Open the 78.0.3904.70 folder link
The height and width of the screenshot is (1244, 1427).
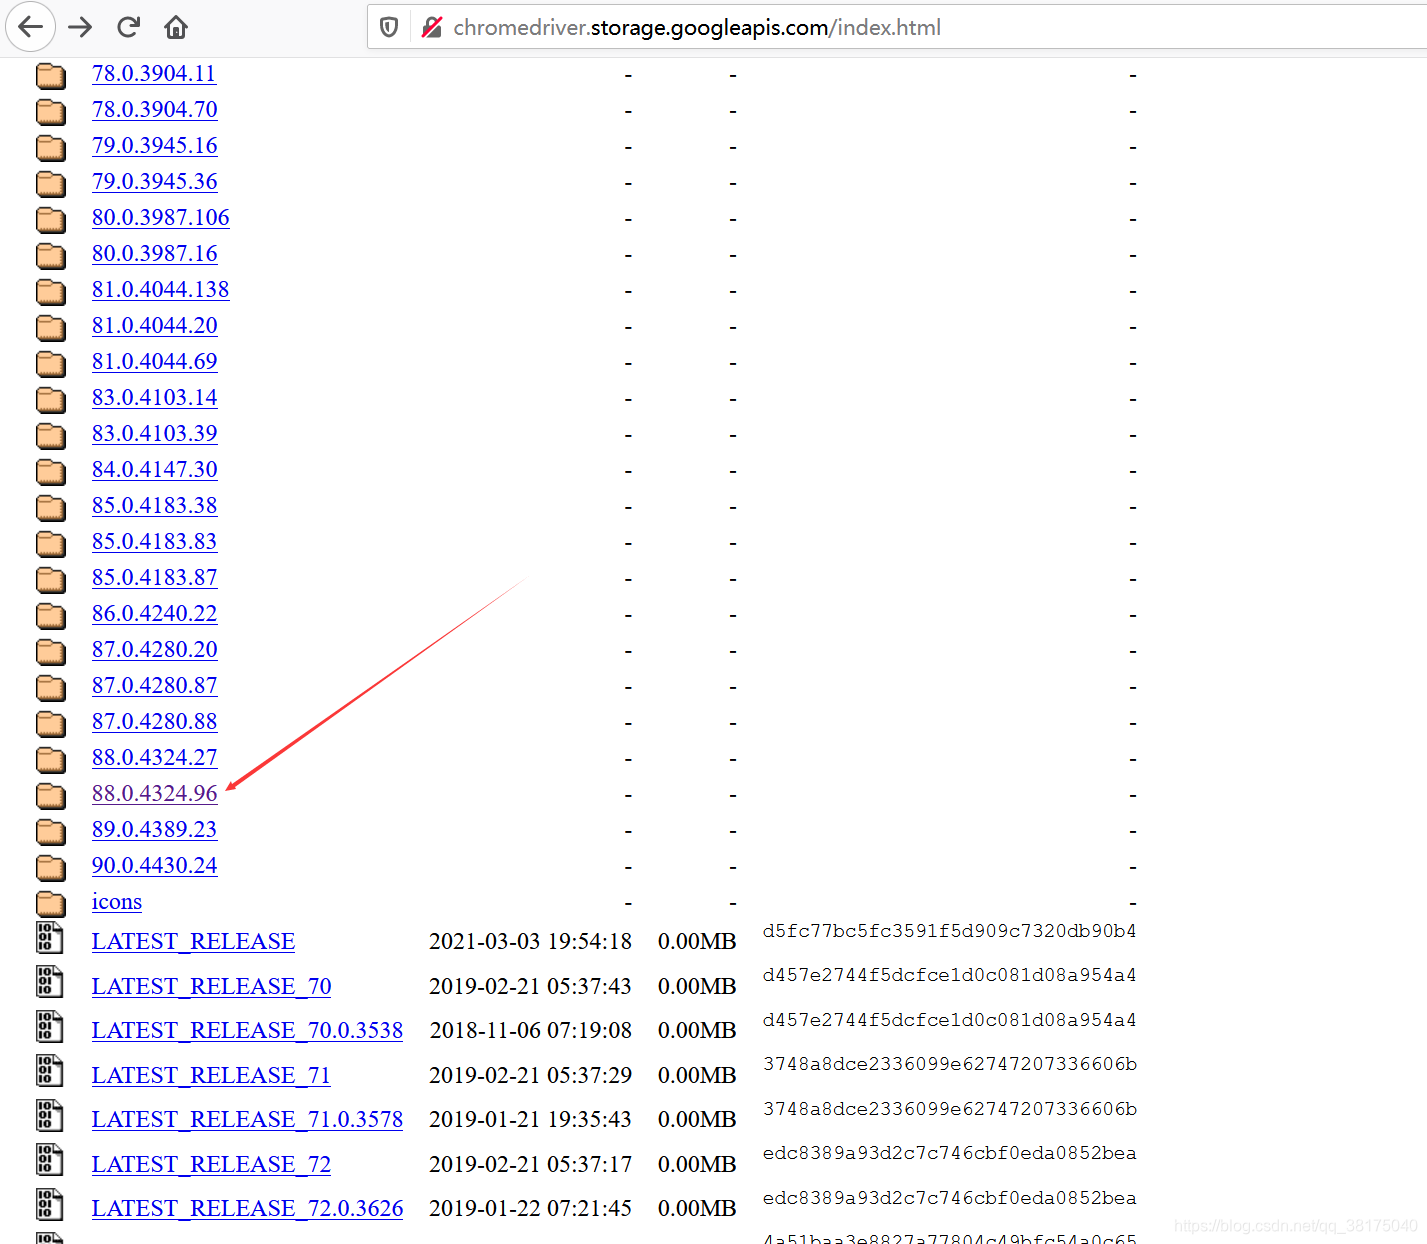155,110
